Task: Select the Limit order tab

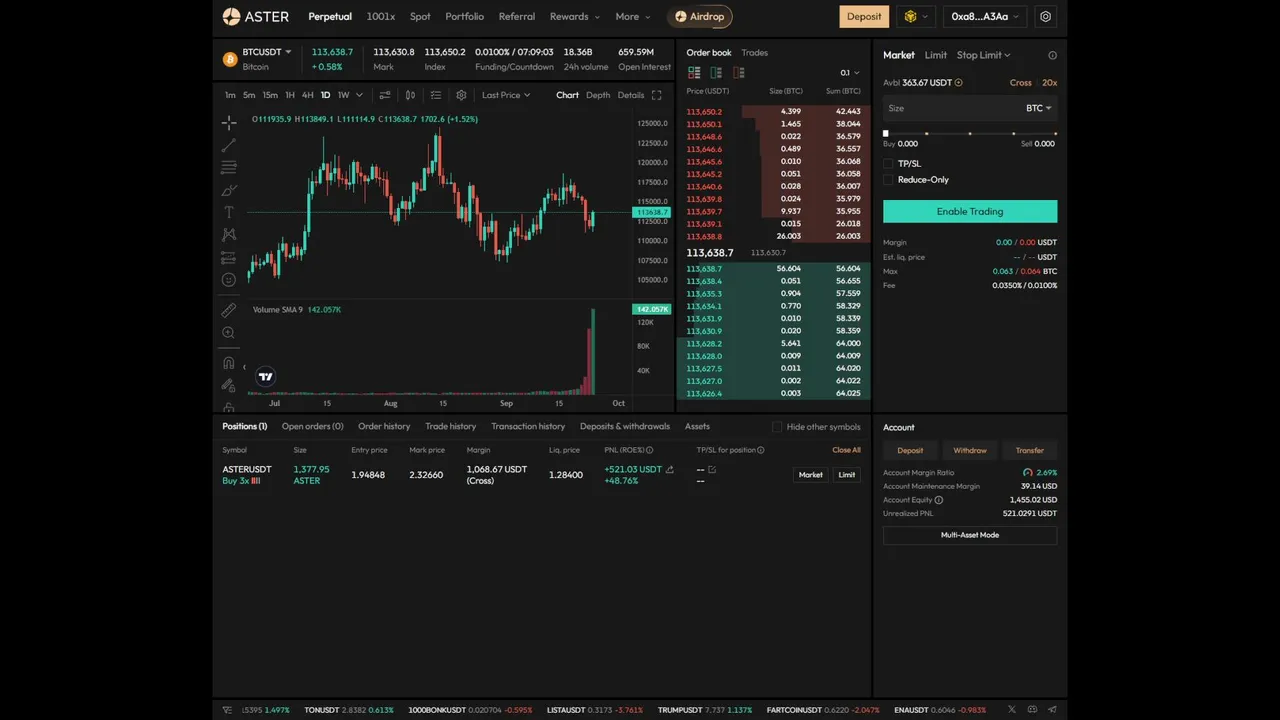Action: coord(936,55)
